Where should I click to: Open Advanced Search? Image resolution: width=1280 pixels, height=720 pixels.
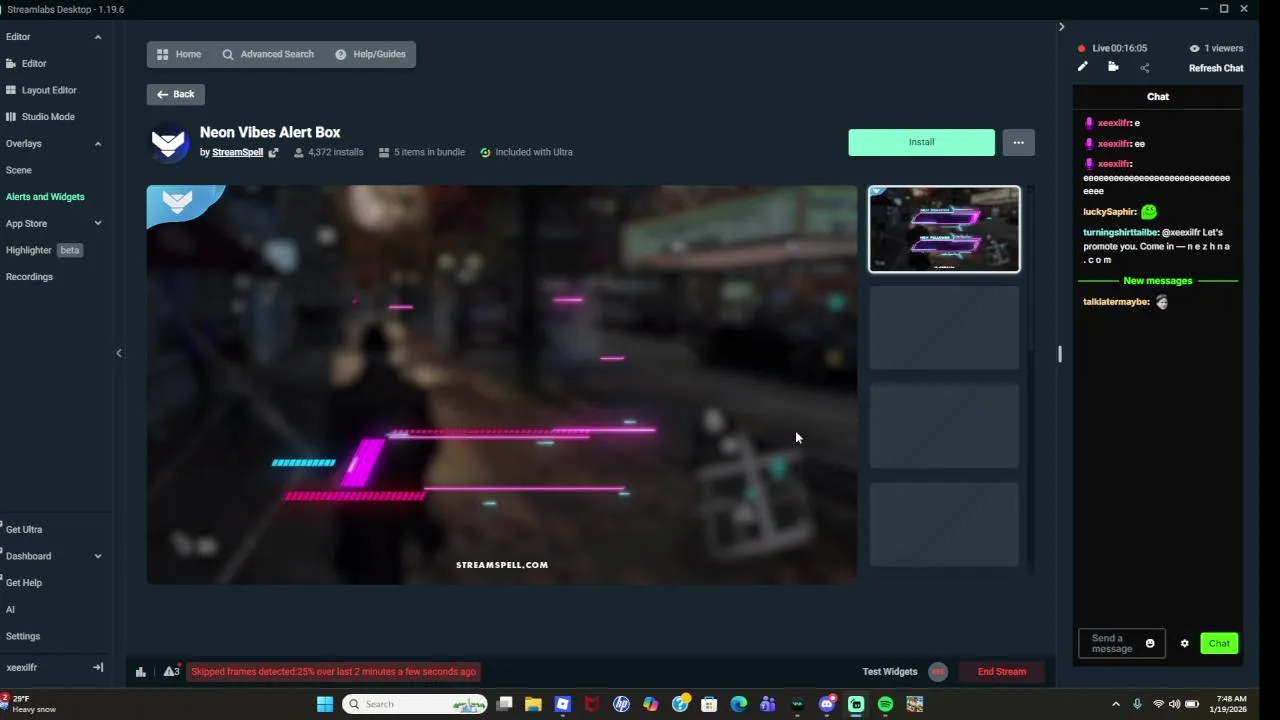click(x=268, y=54)
